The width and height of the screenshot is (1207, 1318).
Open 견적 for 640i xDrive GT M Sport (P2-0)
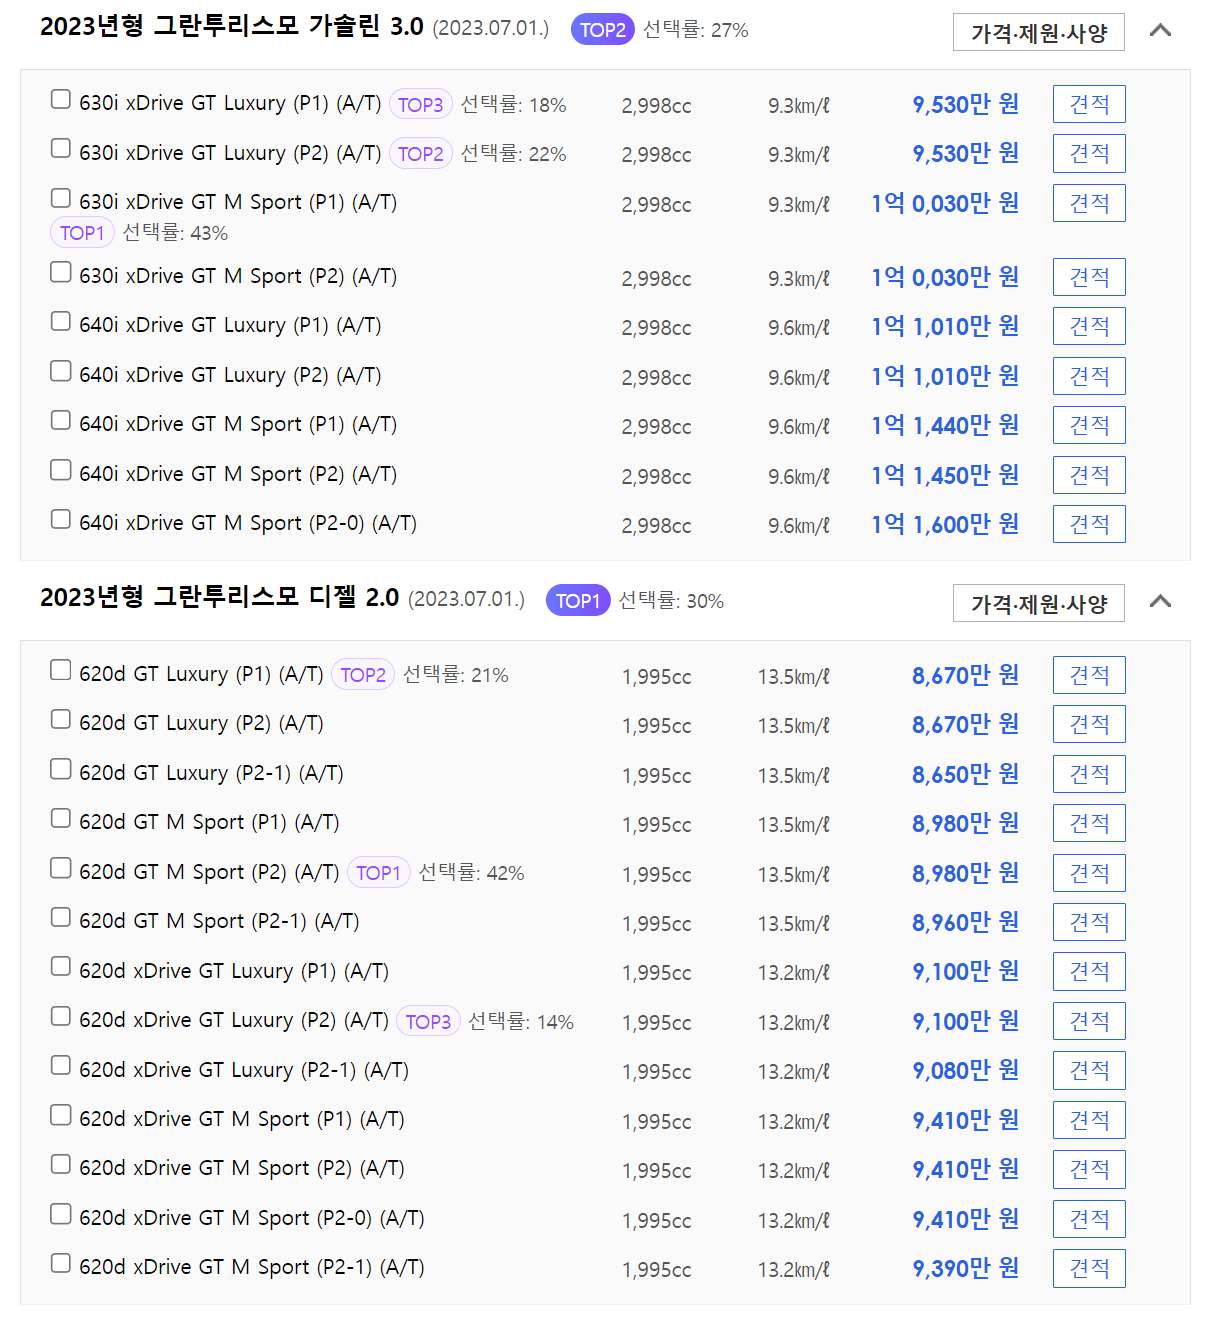[1089, 524]
